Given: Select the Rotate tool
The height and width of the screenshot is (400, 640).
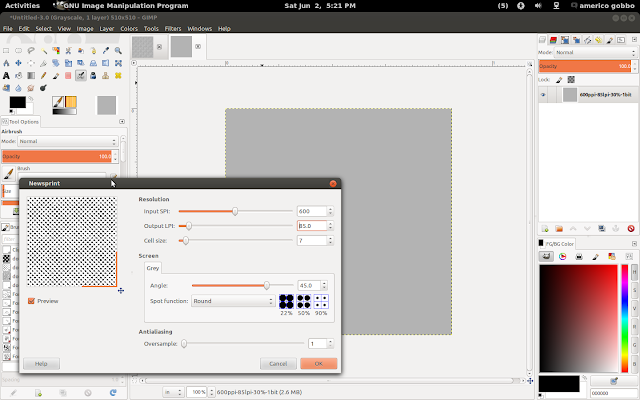Looking at the screenshot, I should (56, 63).
